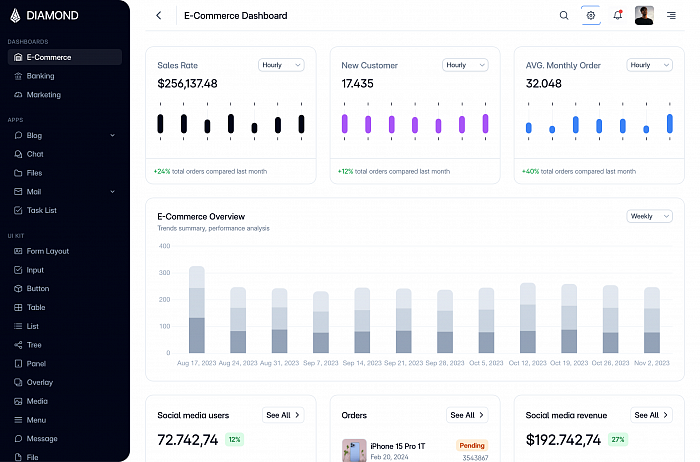Select Banking in the sidebar
This screenshot has width=700, height=462.
(65, 76)
